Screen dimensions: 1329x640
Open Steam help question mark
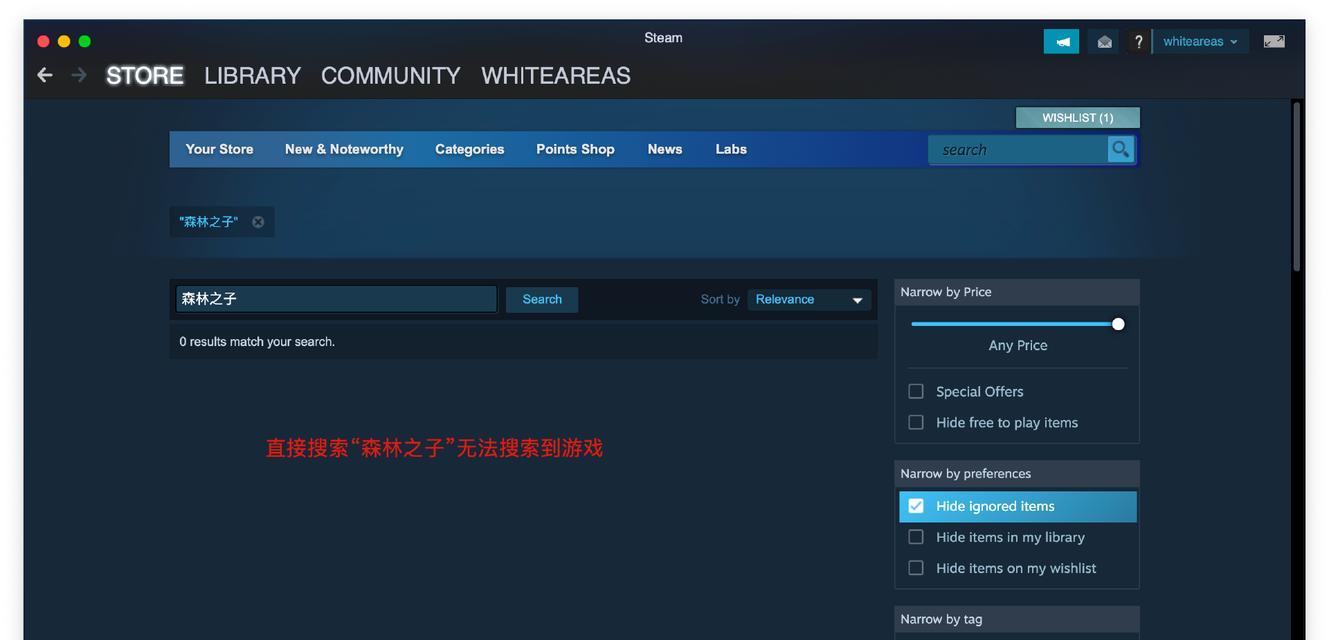pyautogui.click(x=1138, y=41)
